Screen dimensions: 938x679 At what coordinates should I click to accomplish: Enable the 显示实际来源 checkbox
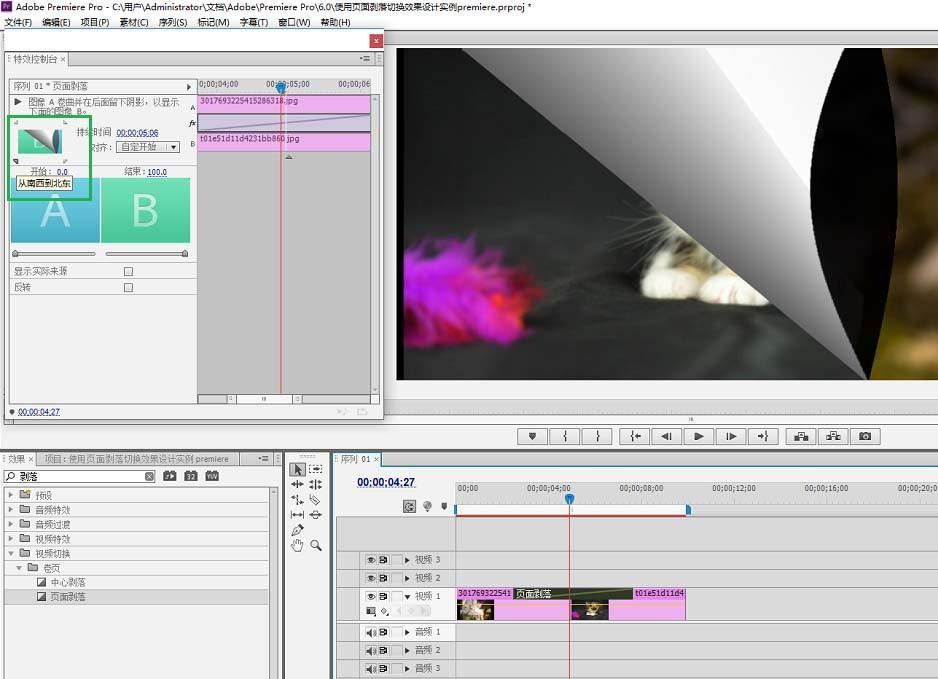click(x=128, y=271)
